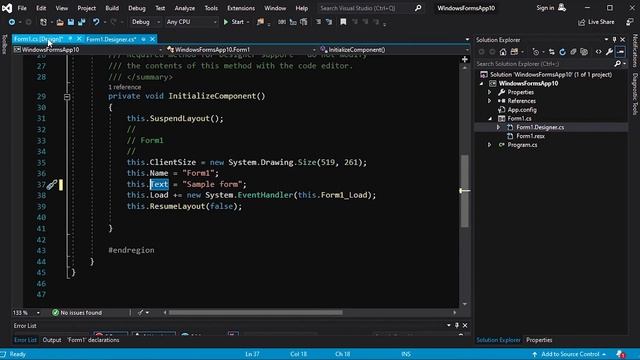
Task: Switch to the Form1.Designer.cs* tab
Action: click(111, 39)
